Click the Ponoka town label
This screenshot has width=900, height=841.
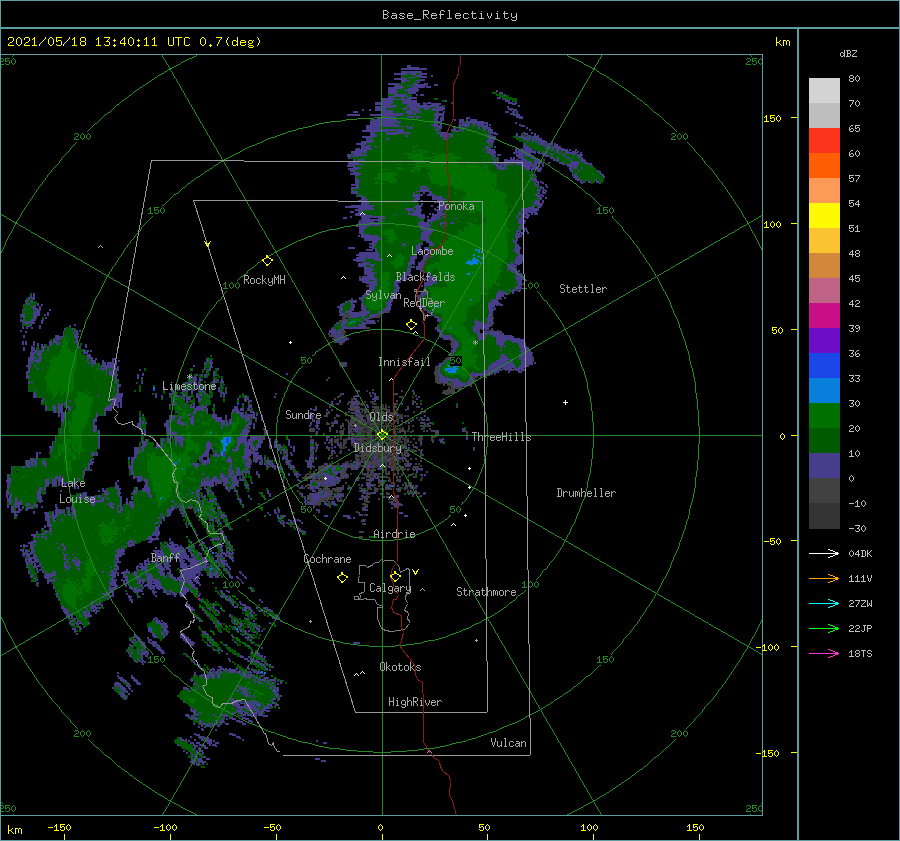click(456, 206)
